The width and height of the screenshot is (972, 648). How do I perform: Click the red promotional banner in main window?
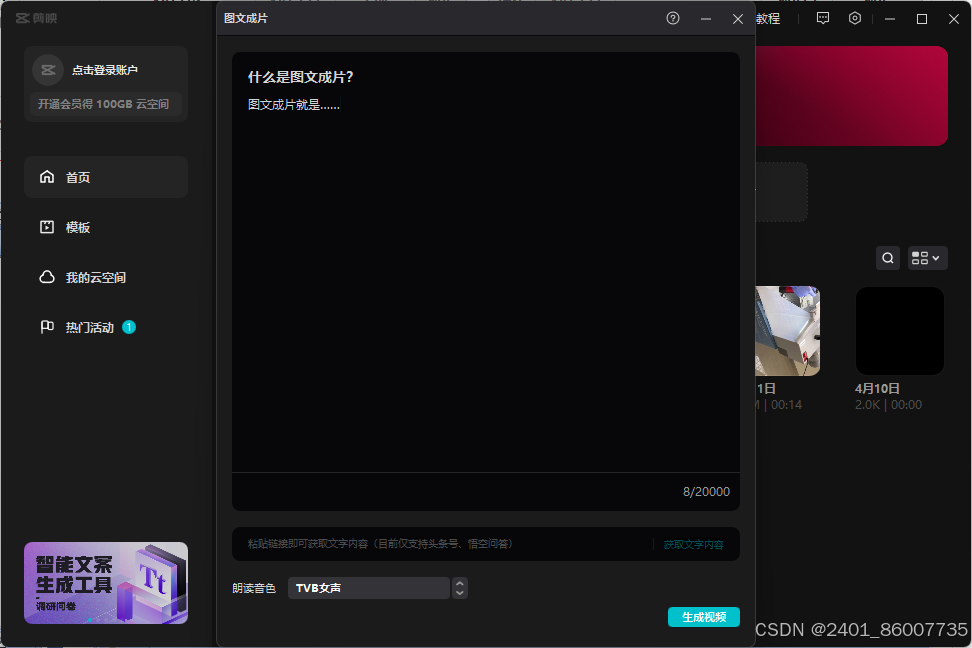852,96
